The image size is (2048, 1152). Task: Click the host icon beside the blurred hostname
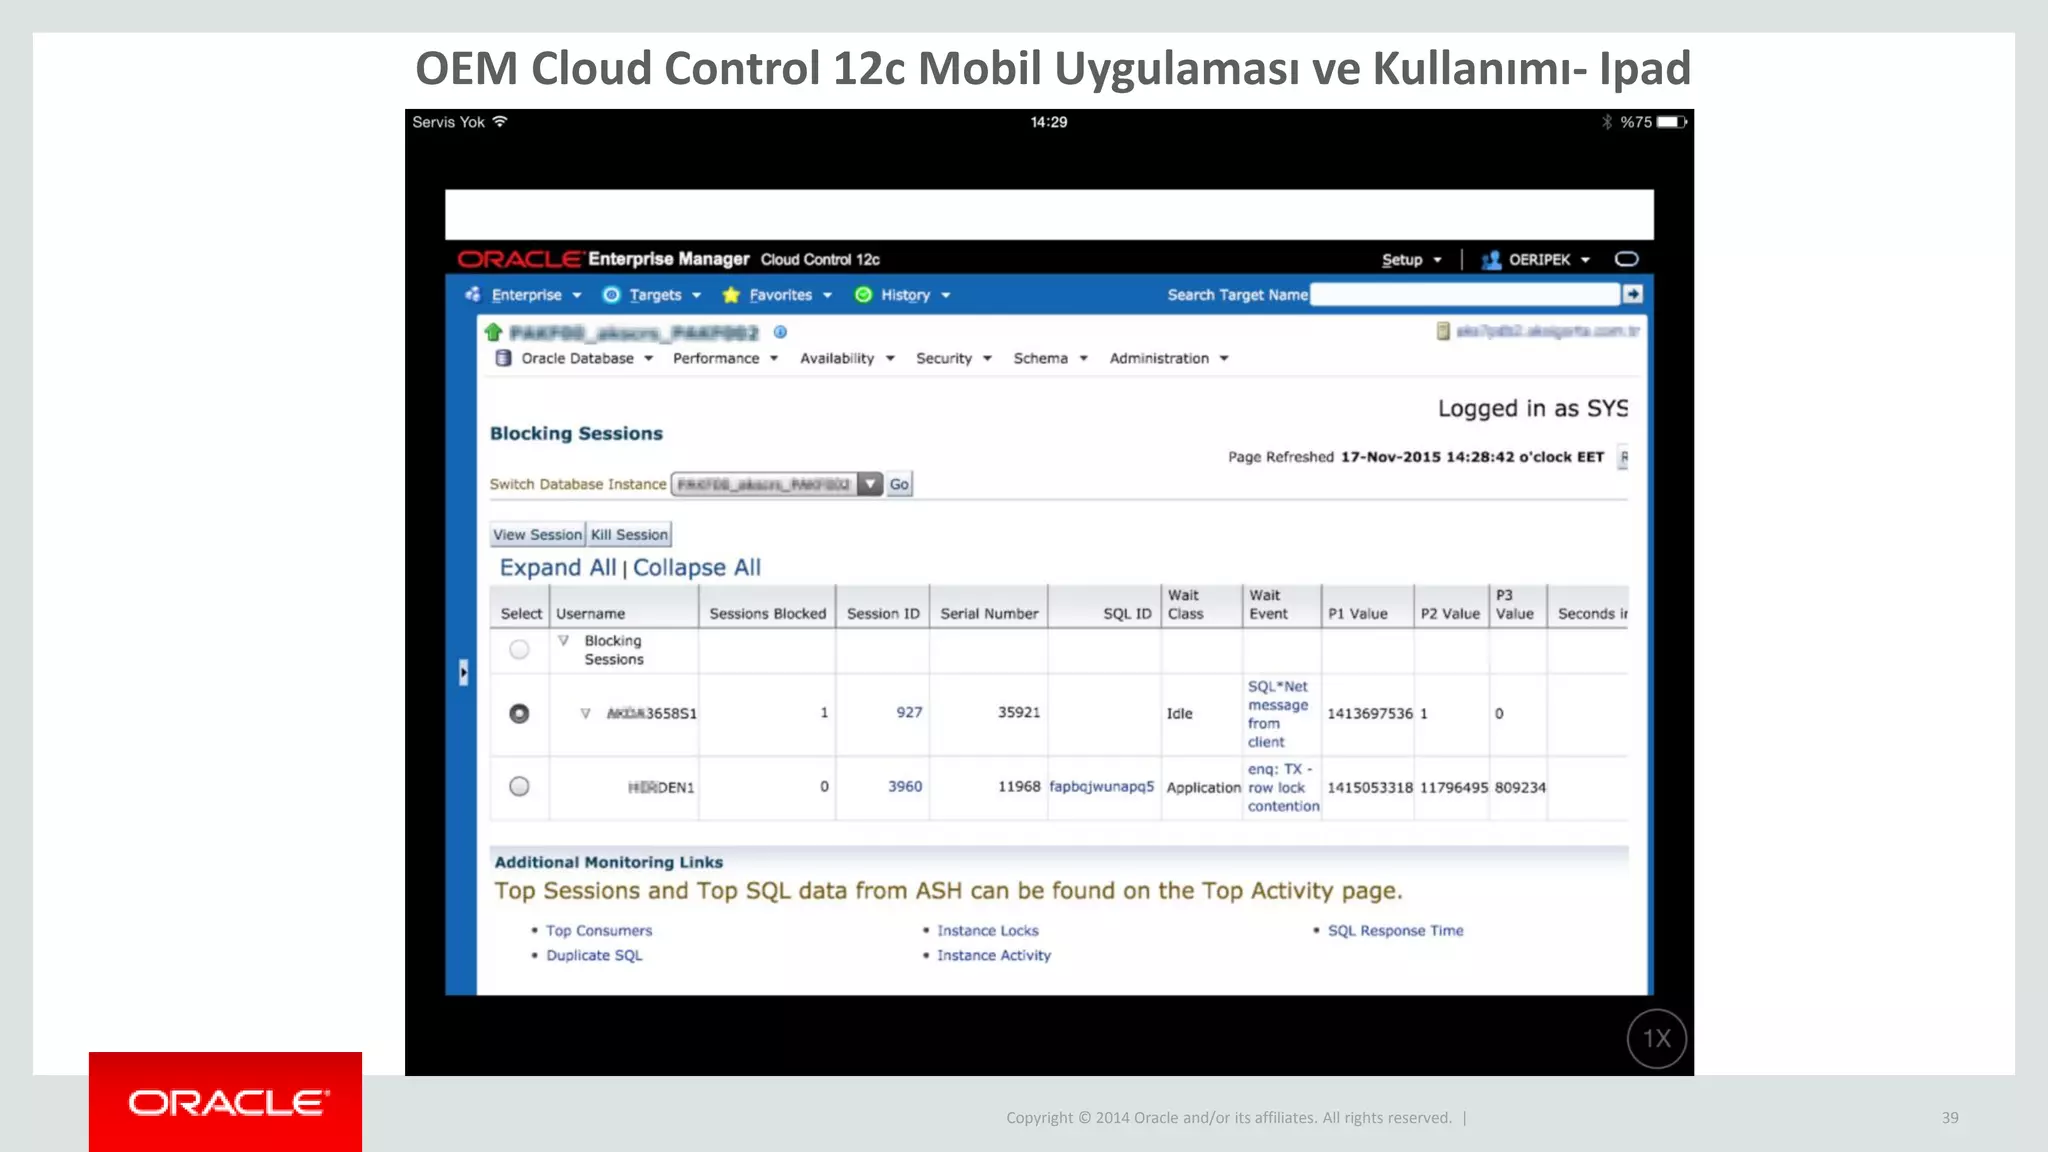coord(1443,331)
